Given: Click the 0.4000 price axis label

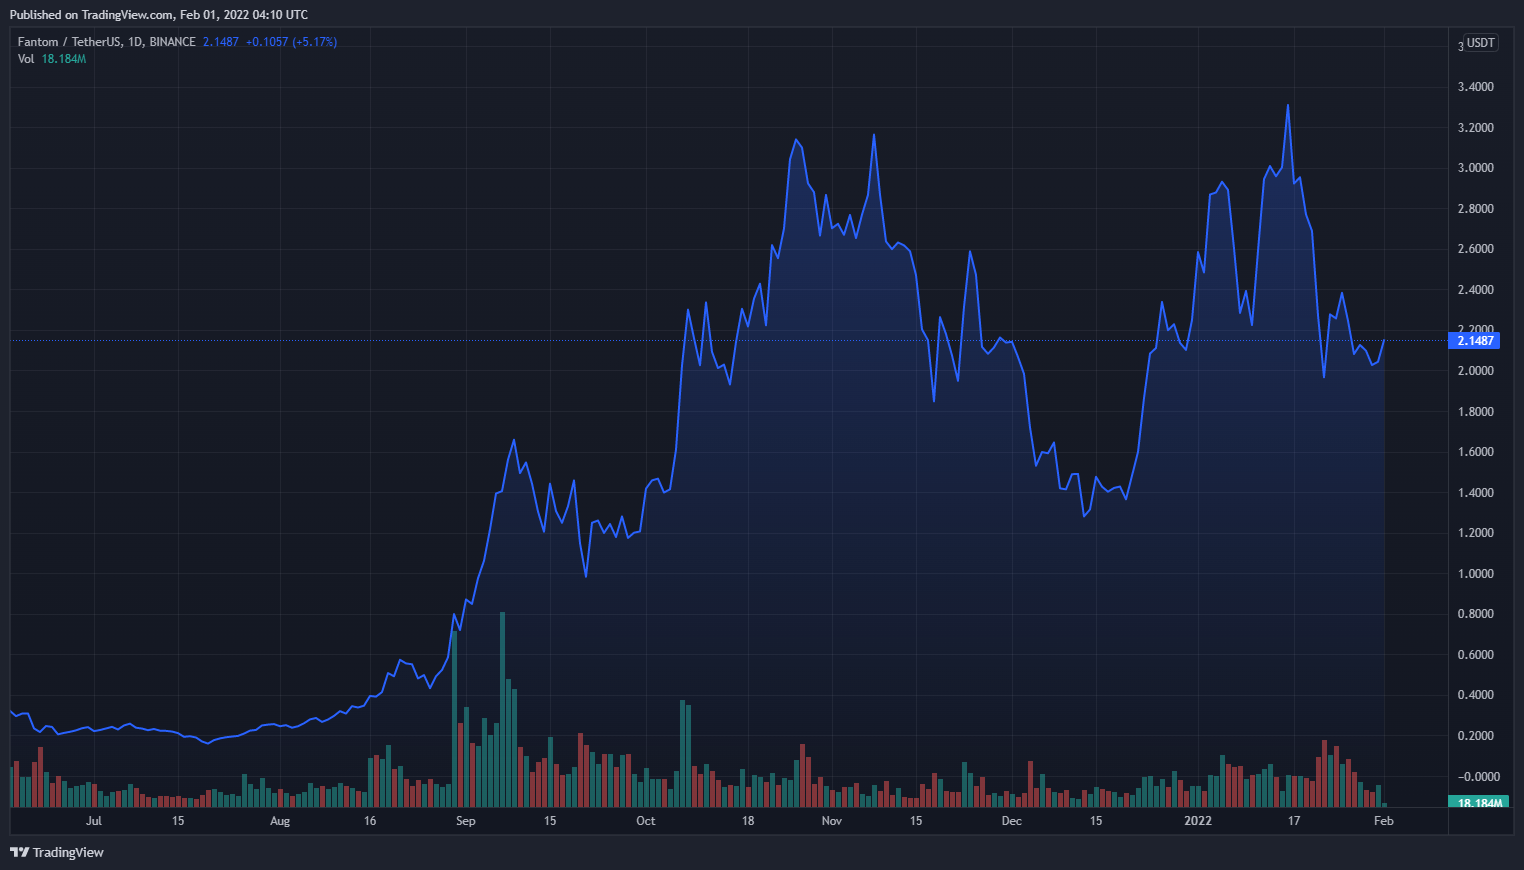Looking at the screenshot, I should click(1476, 695).
